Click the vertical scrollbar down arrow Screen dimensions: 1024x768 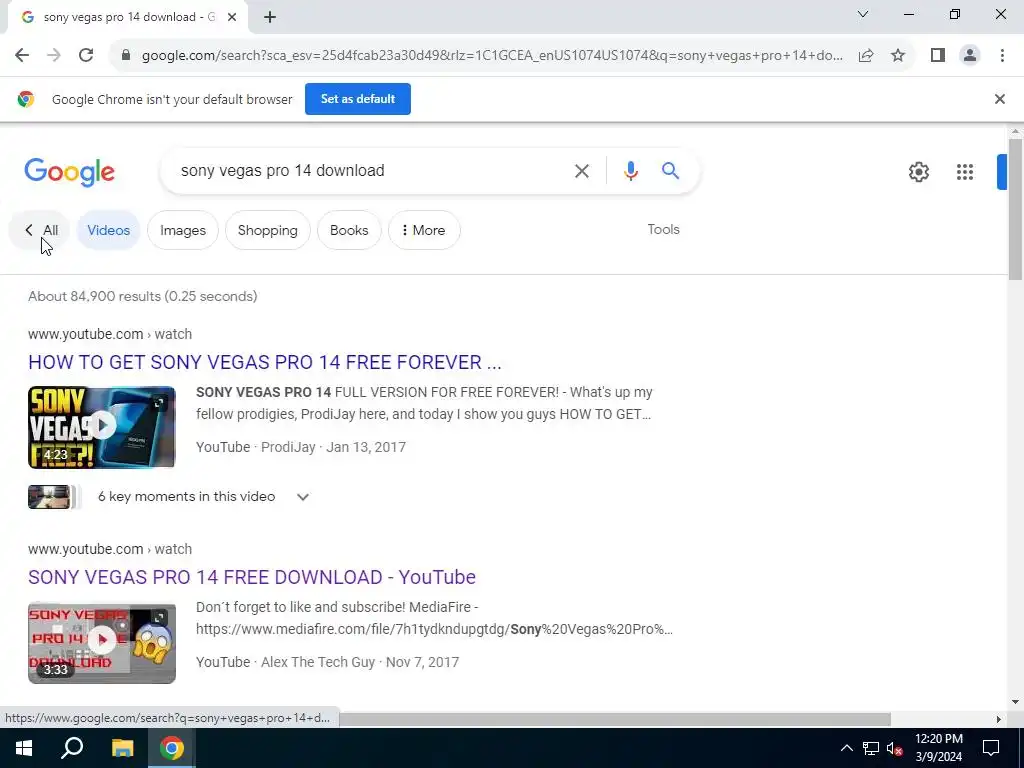tap(1015, 701)
